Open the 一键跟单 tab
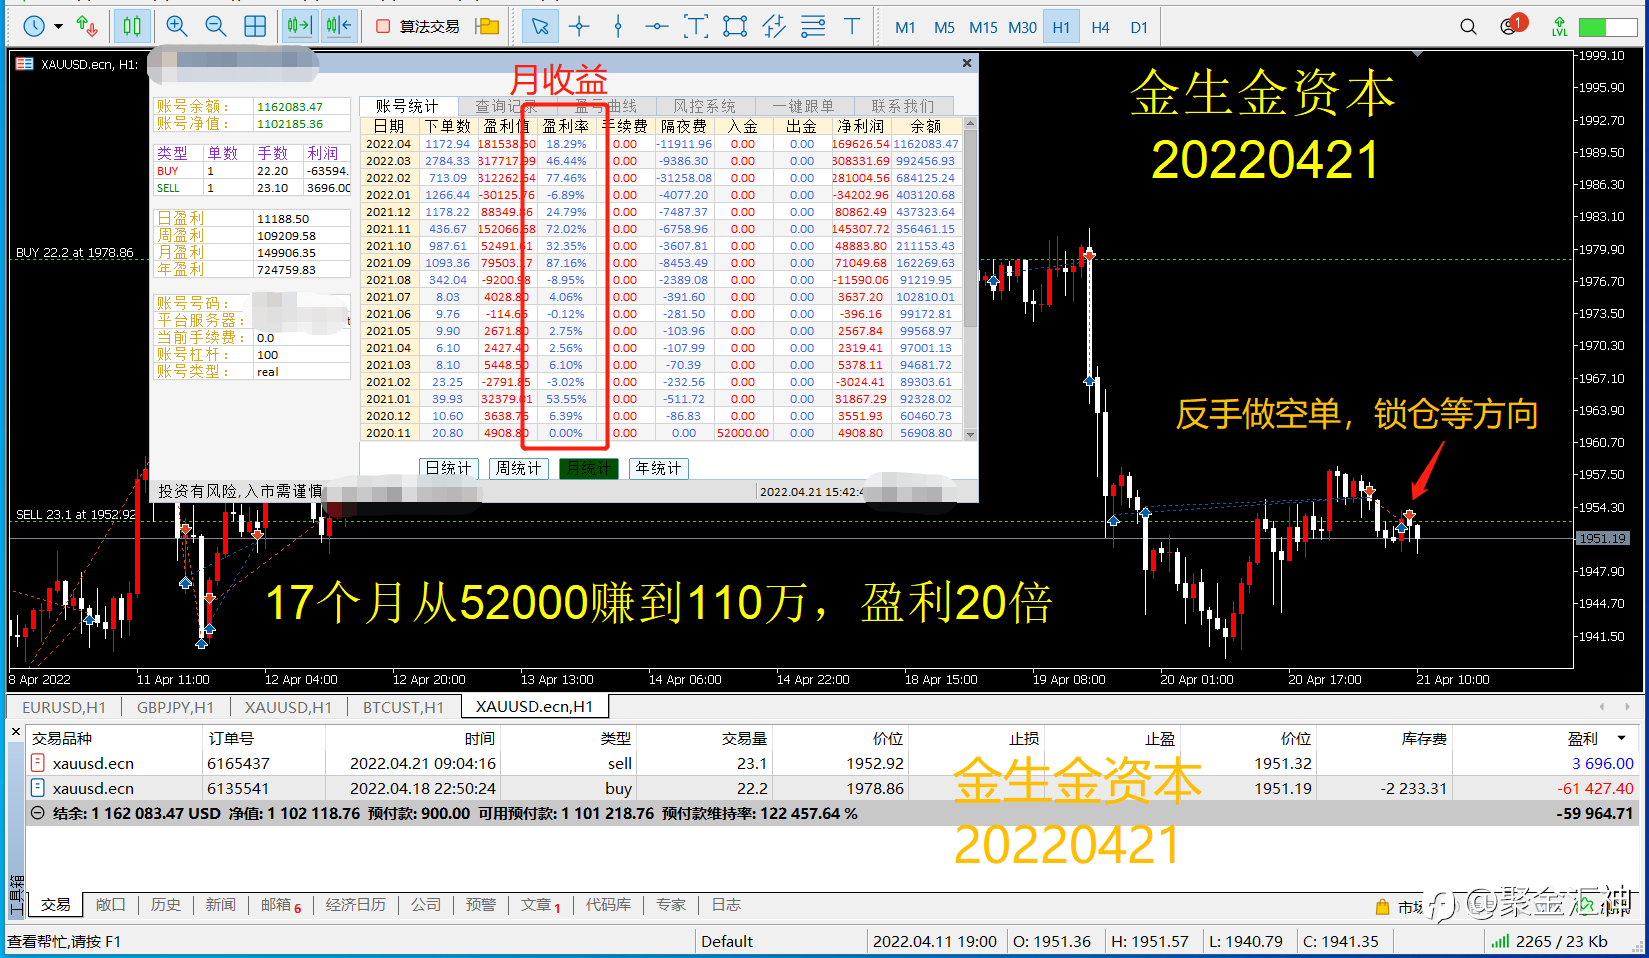Screen dimensions: 1649x958 [x=803, y=106]
